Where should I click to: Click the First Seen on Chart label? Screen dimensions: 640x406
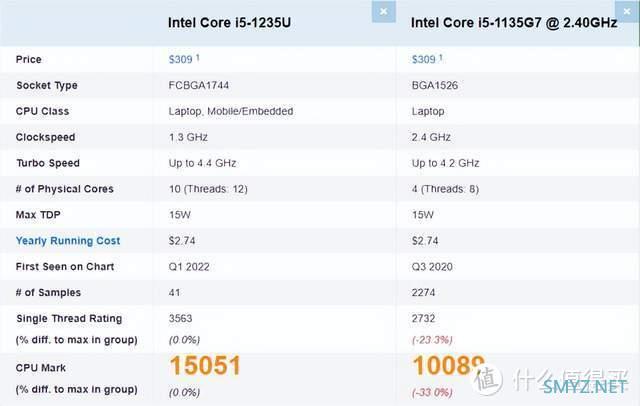coord(65,266)
